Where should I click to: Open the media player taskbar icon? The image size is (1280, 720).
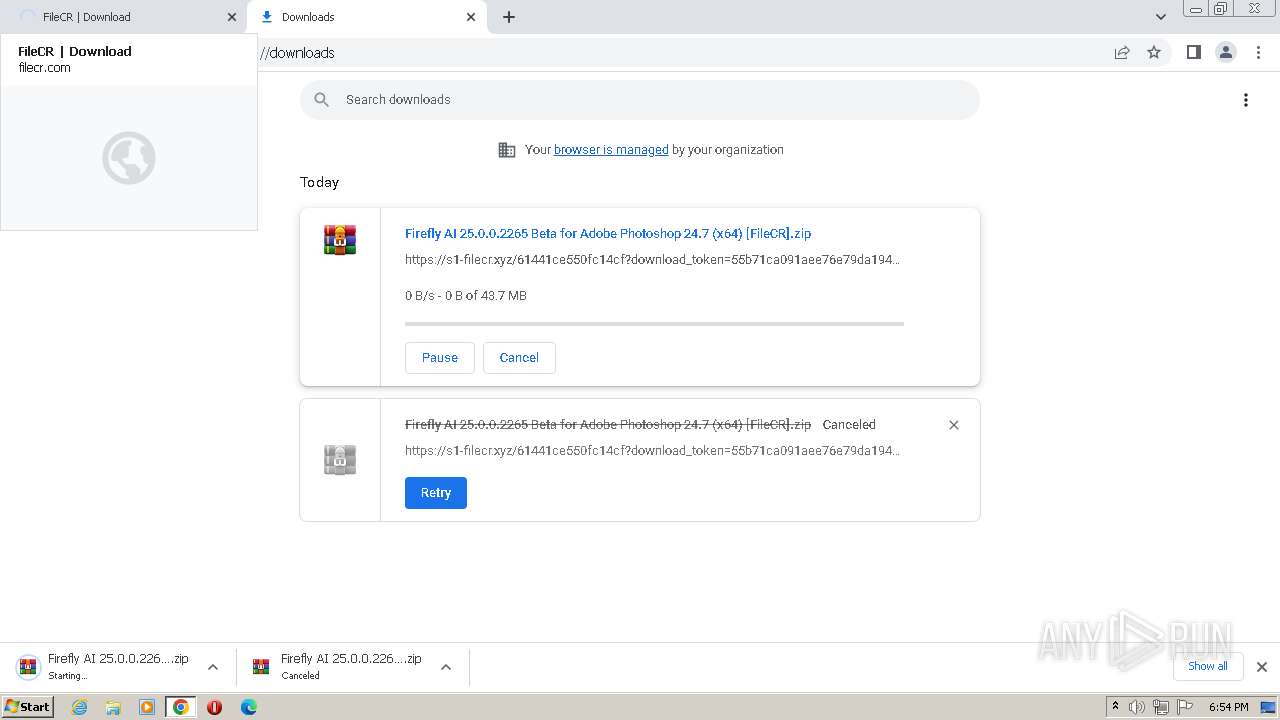(x=147, y=707)
